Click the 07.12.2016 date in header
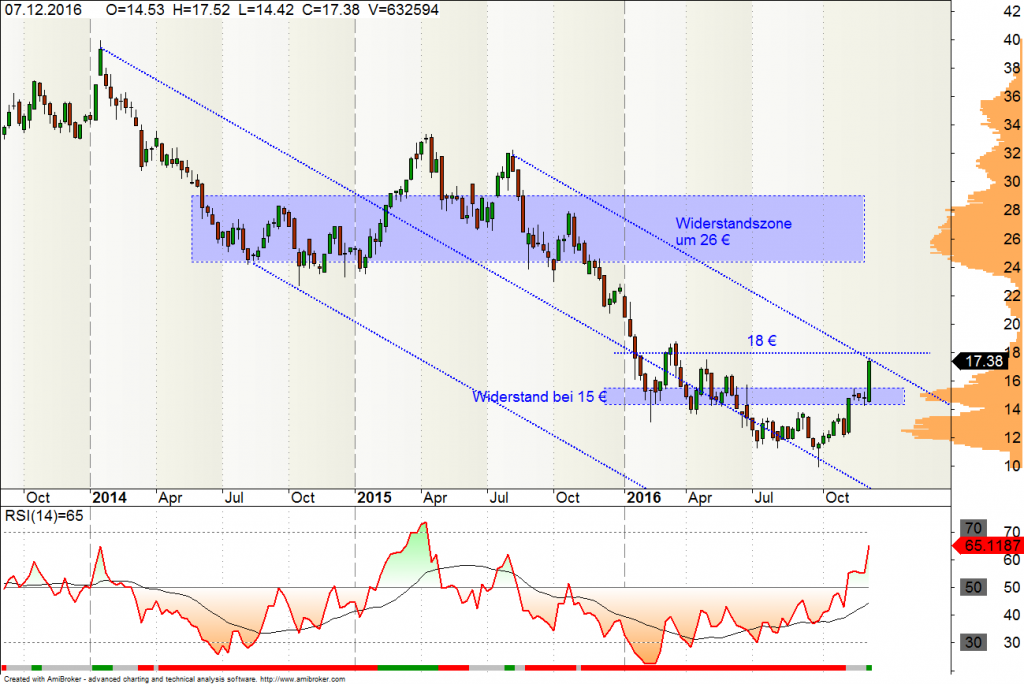This screenshot has height=684, width=1024. coord(41,9)
